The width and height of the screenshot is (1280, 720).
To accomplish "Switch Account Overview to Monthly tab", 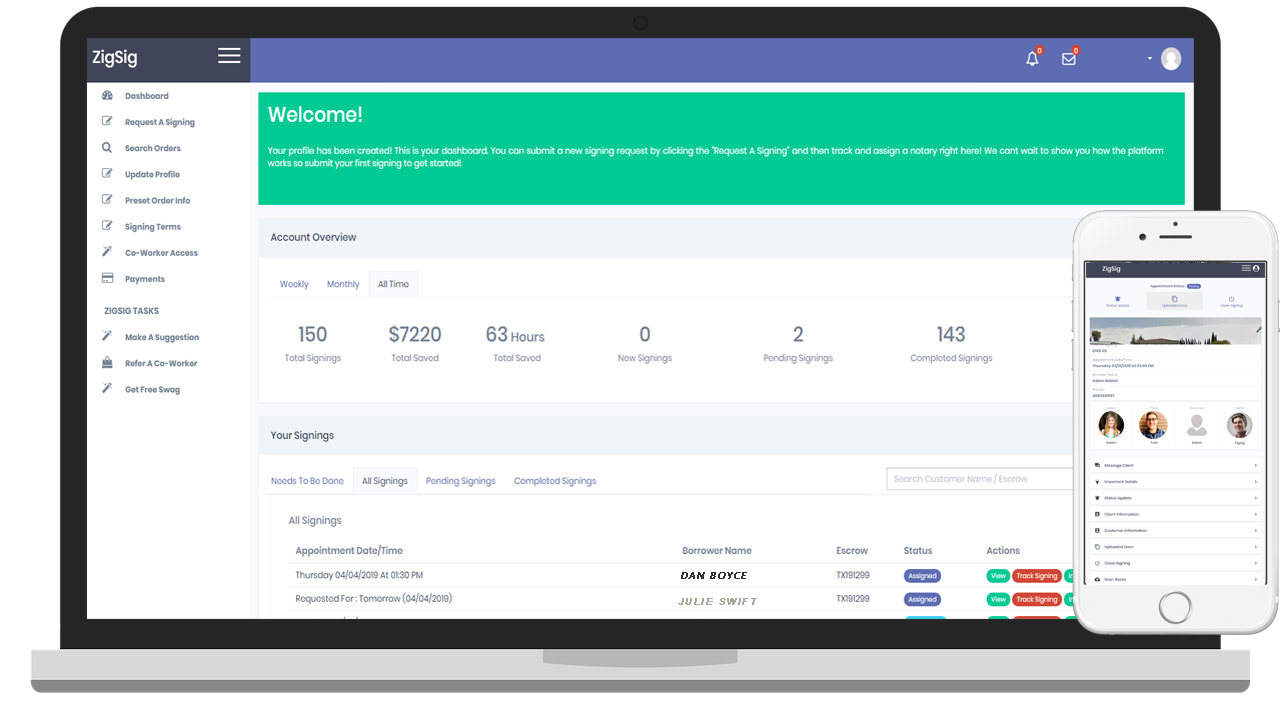I will (x=343, y=284).
